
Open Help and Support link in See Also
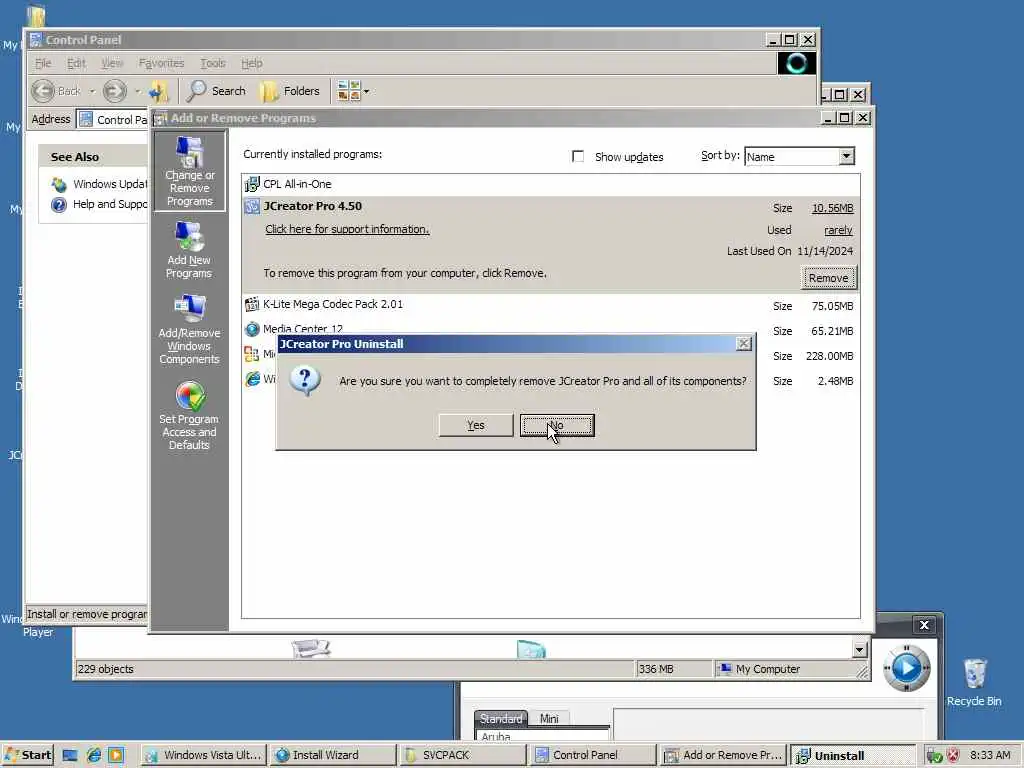(100, 204)
